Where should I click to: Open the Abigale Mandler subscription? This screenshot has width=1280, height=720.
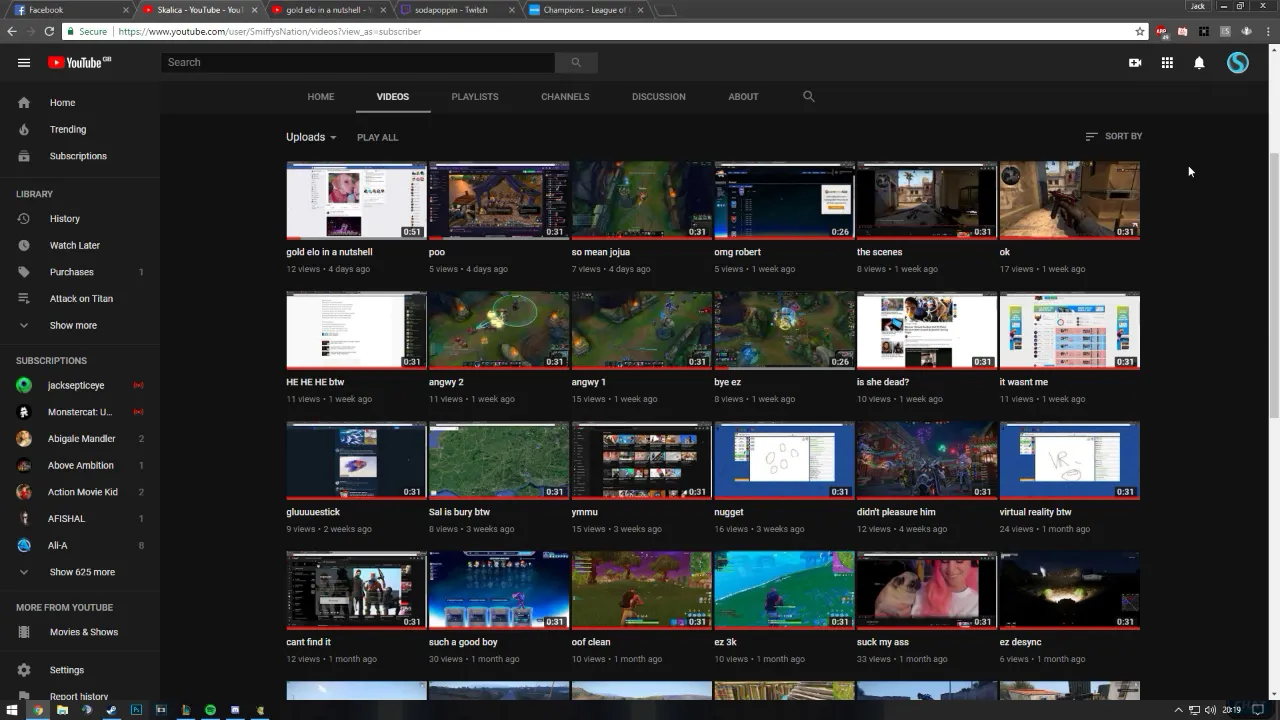(80, 438)
